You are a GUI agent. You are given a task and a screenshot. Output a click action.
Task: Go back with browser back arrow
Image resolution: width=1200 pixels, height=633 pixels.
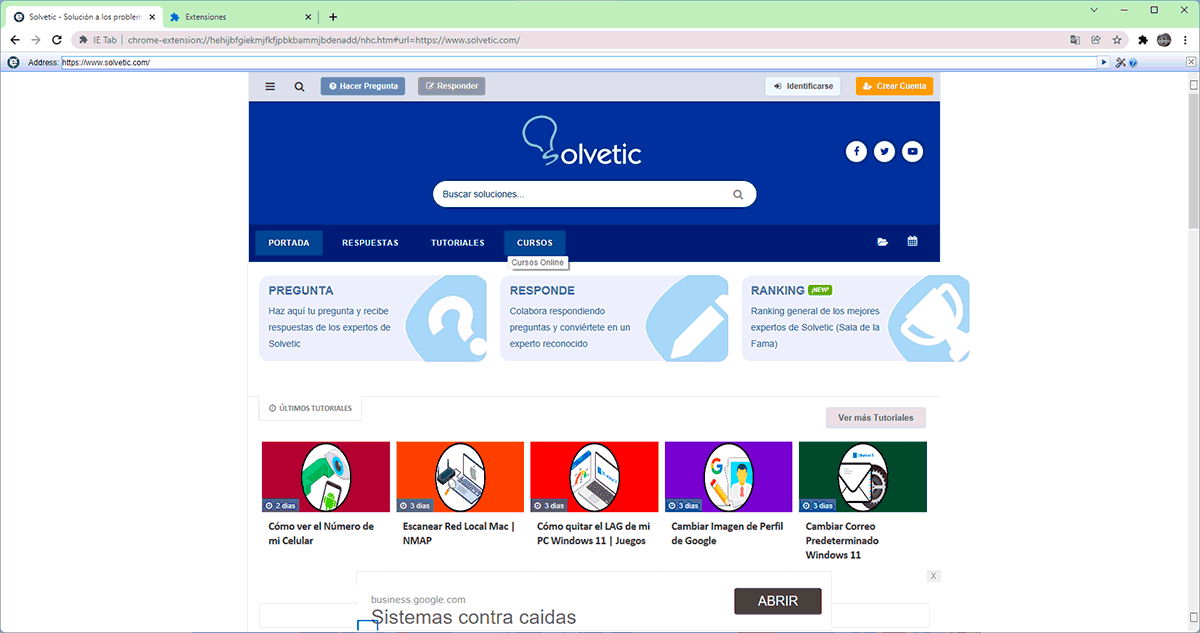click(15, 40)
